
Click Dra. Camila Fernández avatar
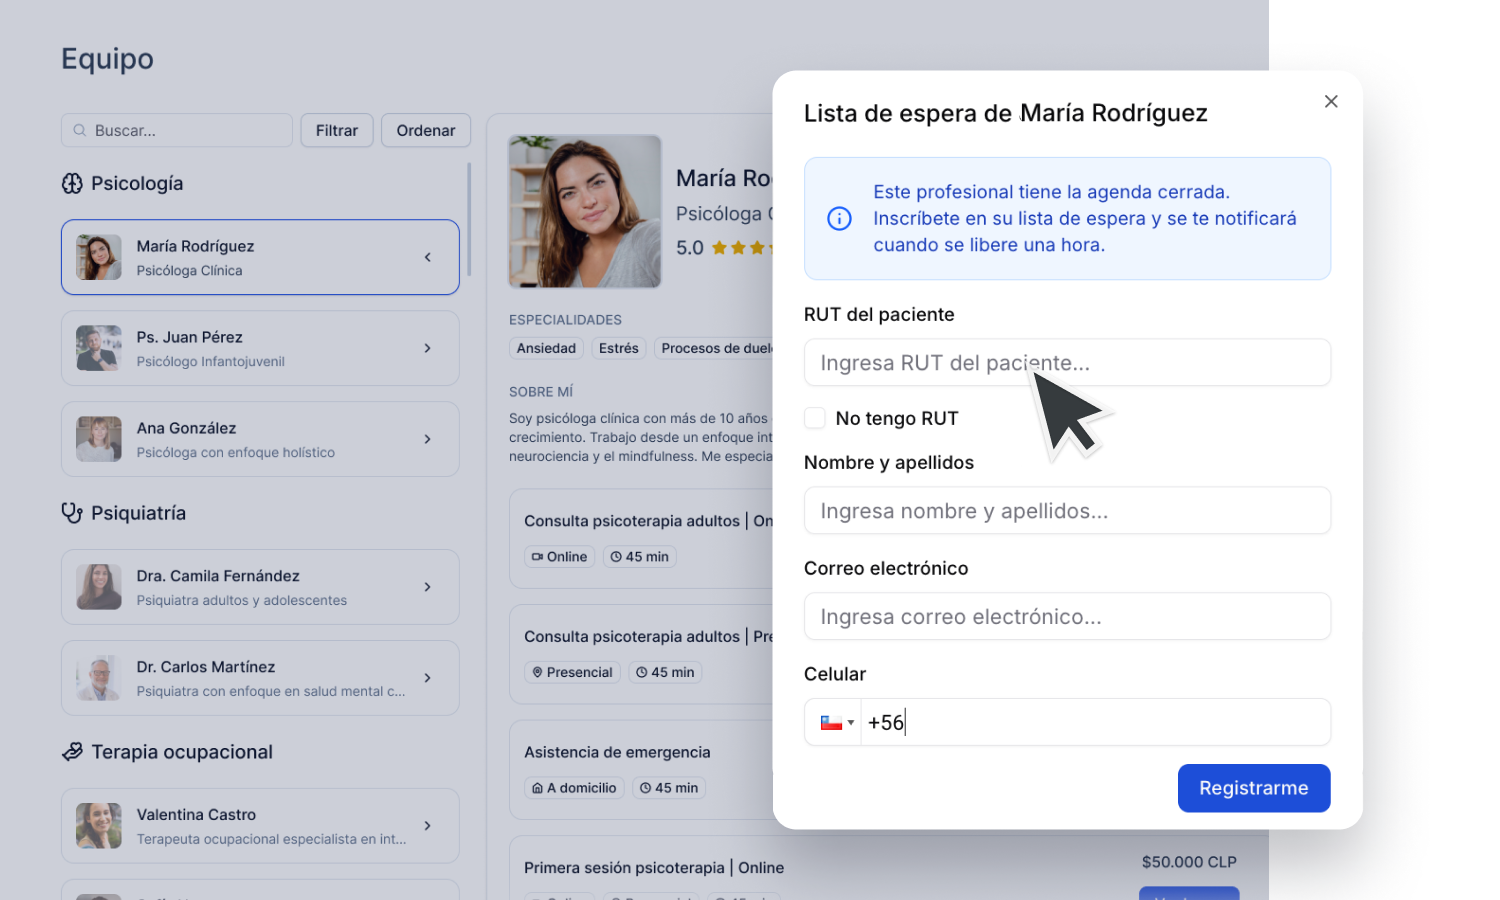[x=99, y=587]
